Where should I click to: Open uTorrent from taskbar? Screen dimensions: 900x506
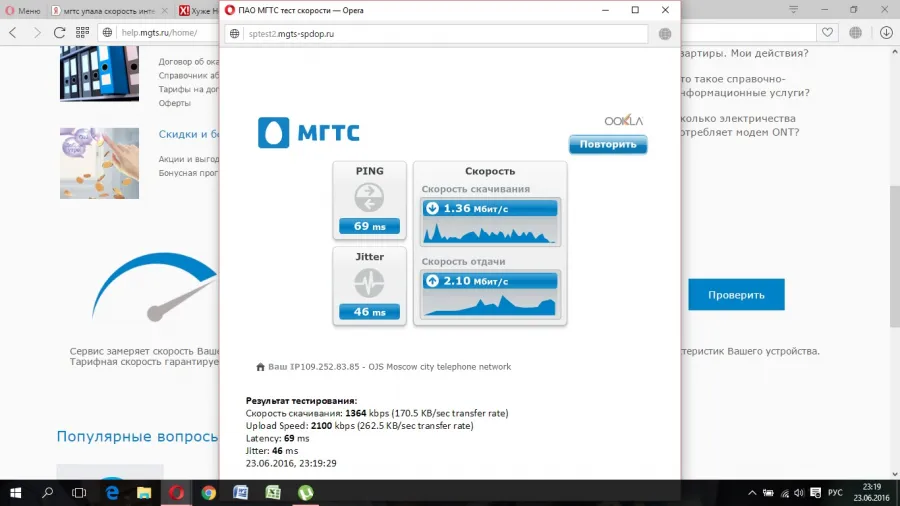click(305, 493)
